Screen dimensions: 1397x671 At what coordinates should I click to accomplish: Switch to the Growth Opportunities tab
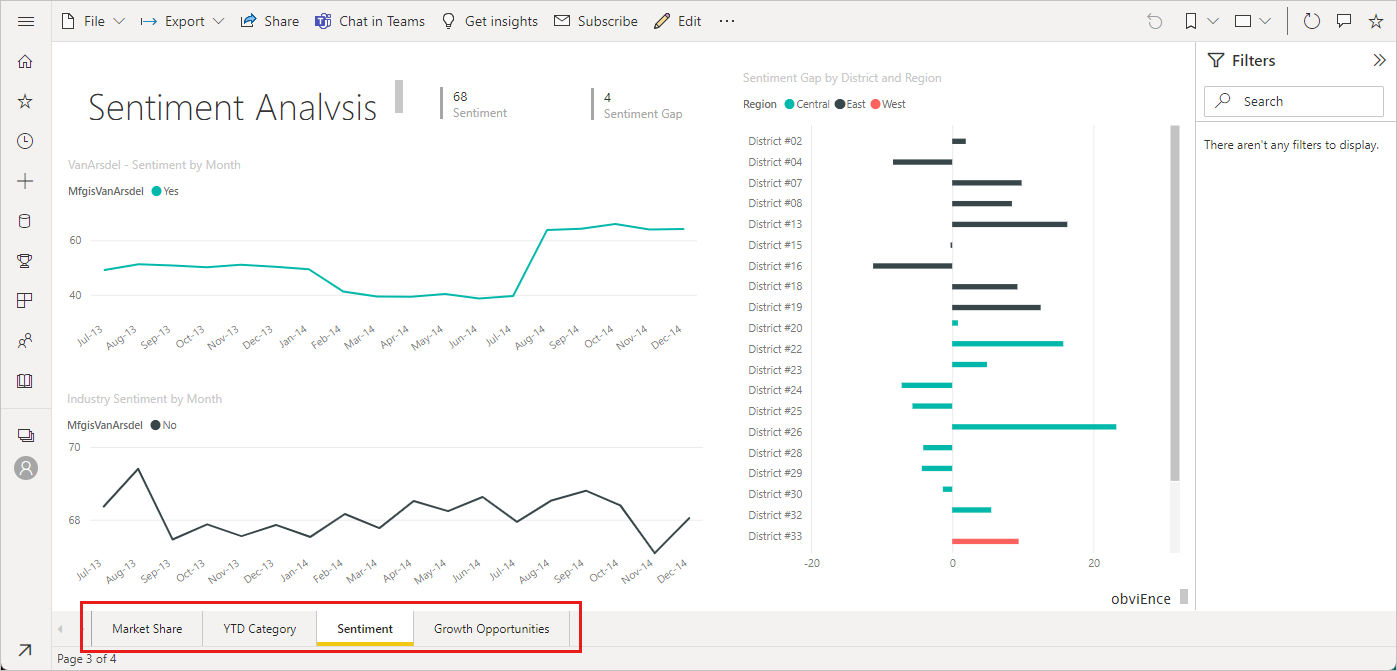(x=491, y=629)
